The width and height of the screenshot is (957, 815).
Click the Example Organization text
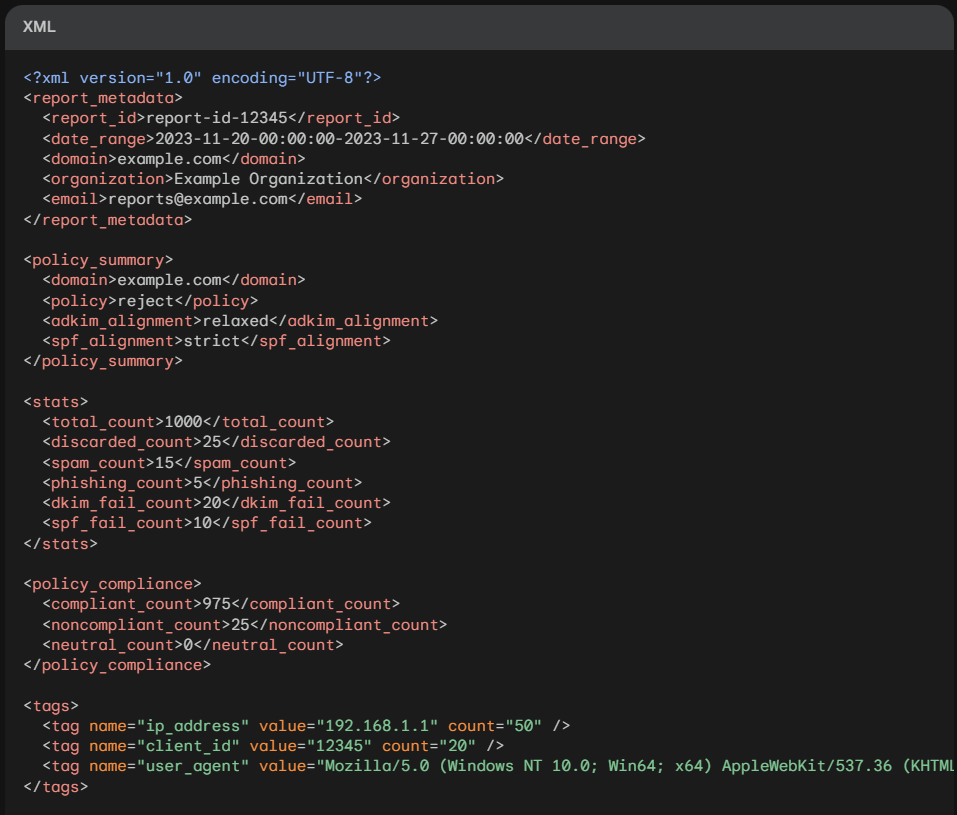click(x=269, y=179)
